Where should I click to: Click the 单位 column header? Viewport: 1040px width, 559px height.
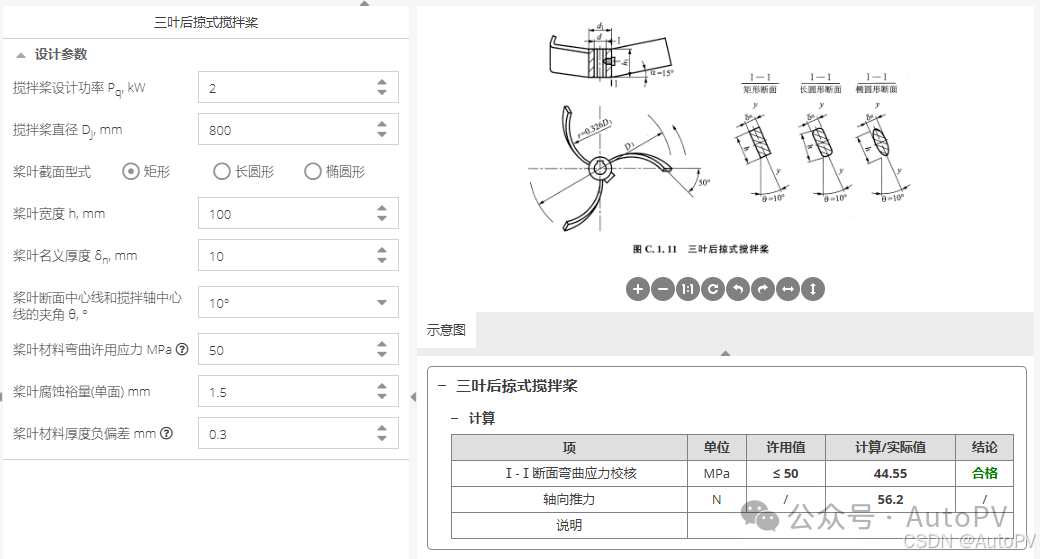tap(717, 448)
